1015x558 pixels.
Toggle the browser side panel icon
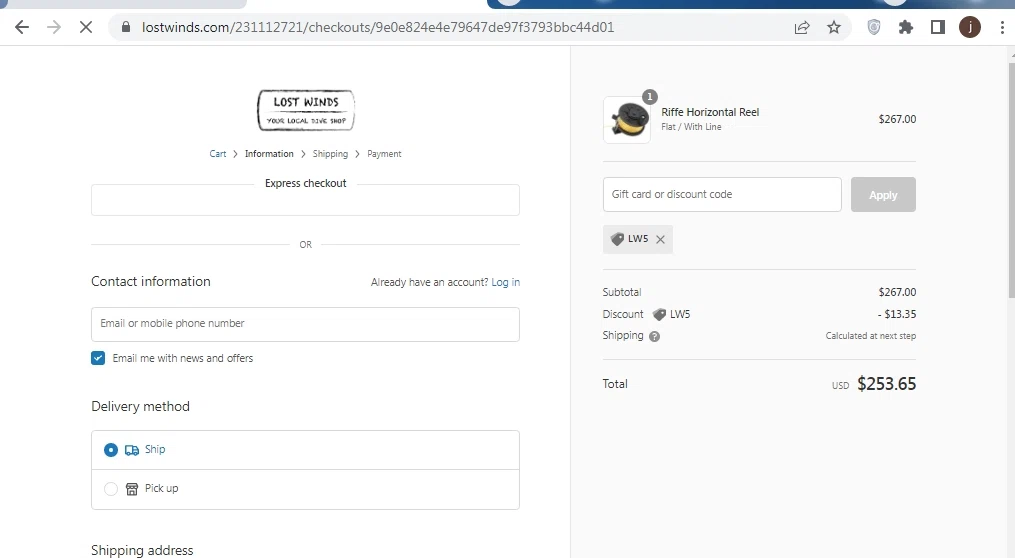[x=937, y=27]
